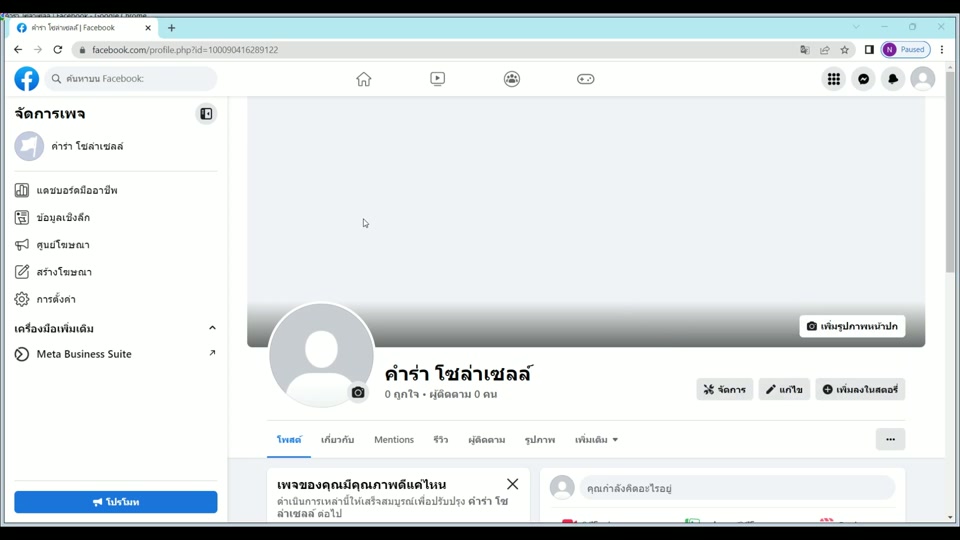Go back with browser back arrow

pyautogui.click(x=18, y=50)
